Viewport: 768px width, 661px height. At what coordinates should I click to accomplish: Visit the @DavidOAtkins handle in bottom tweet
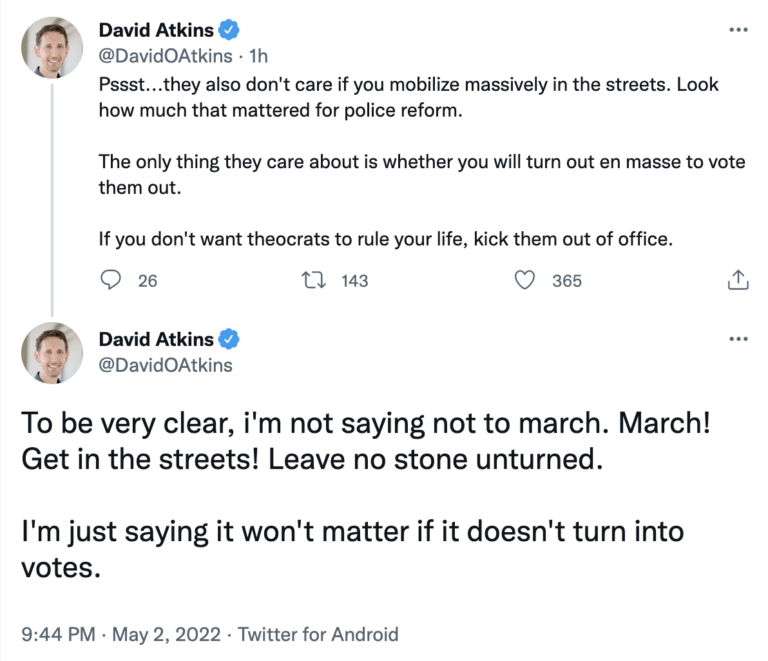click(165, 365)
